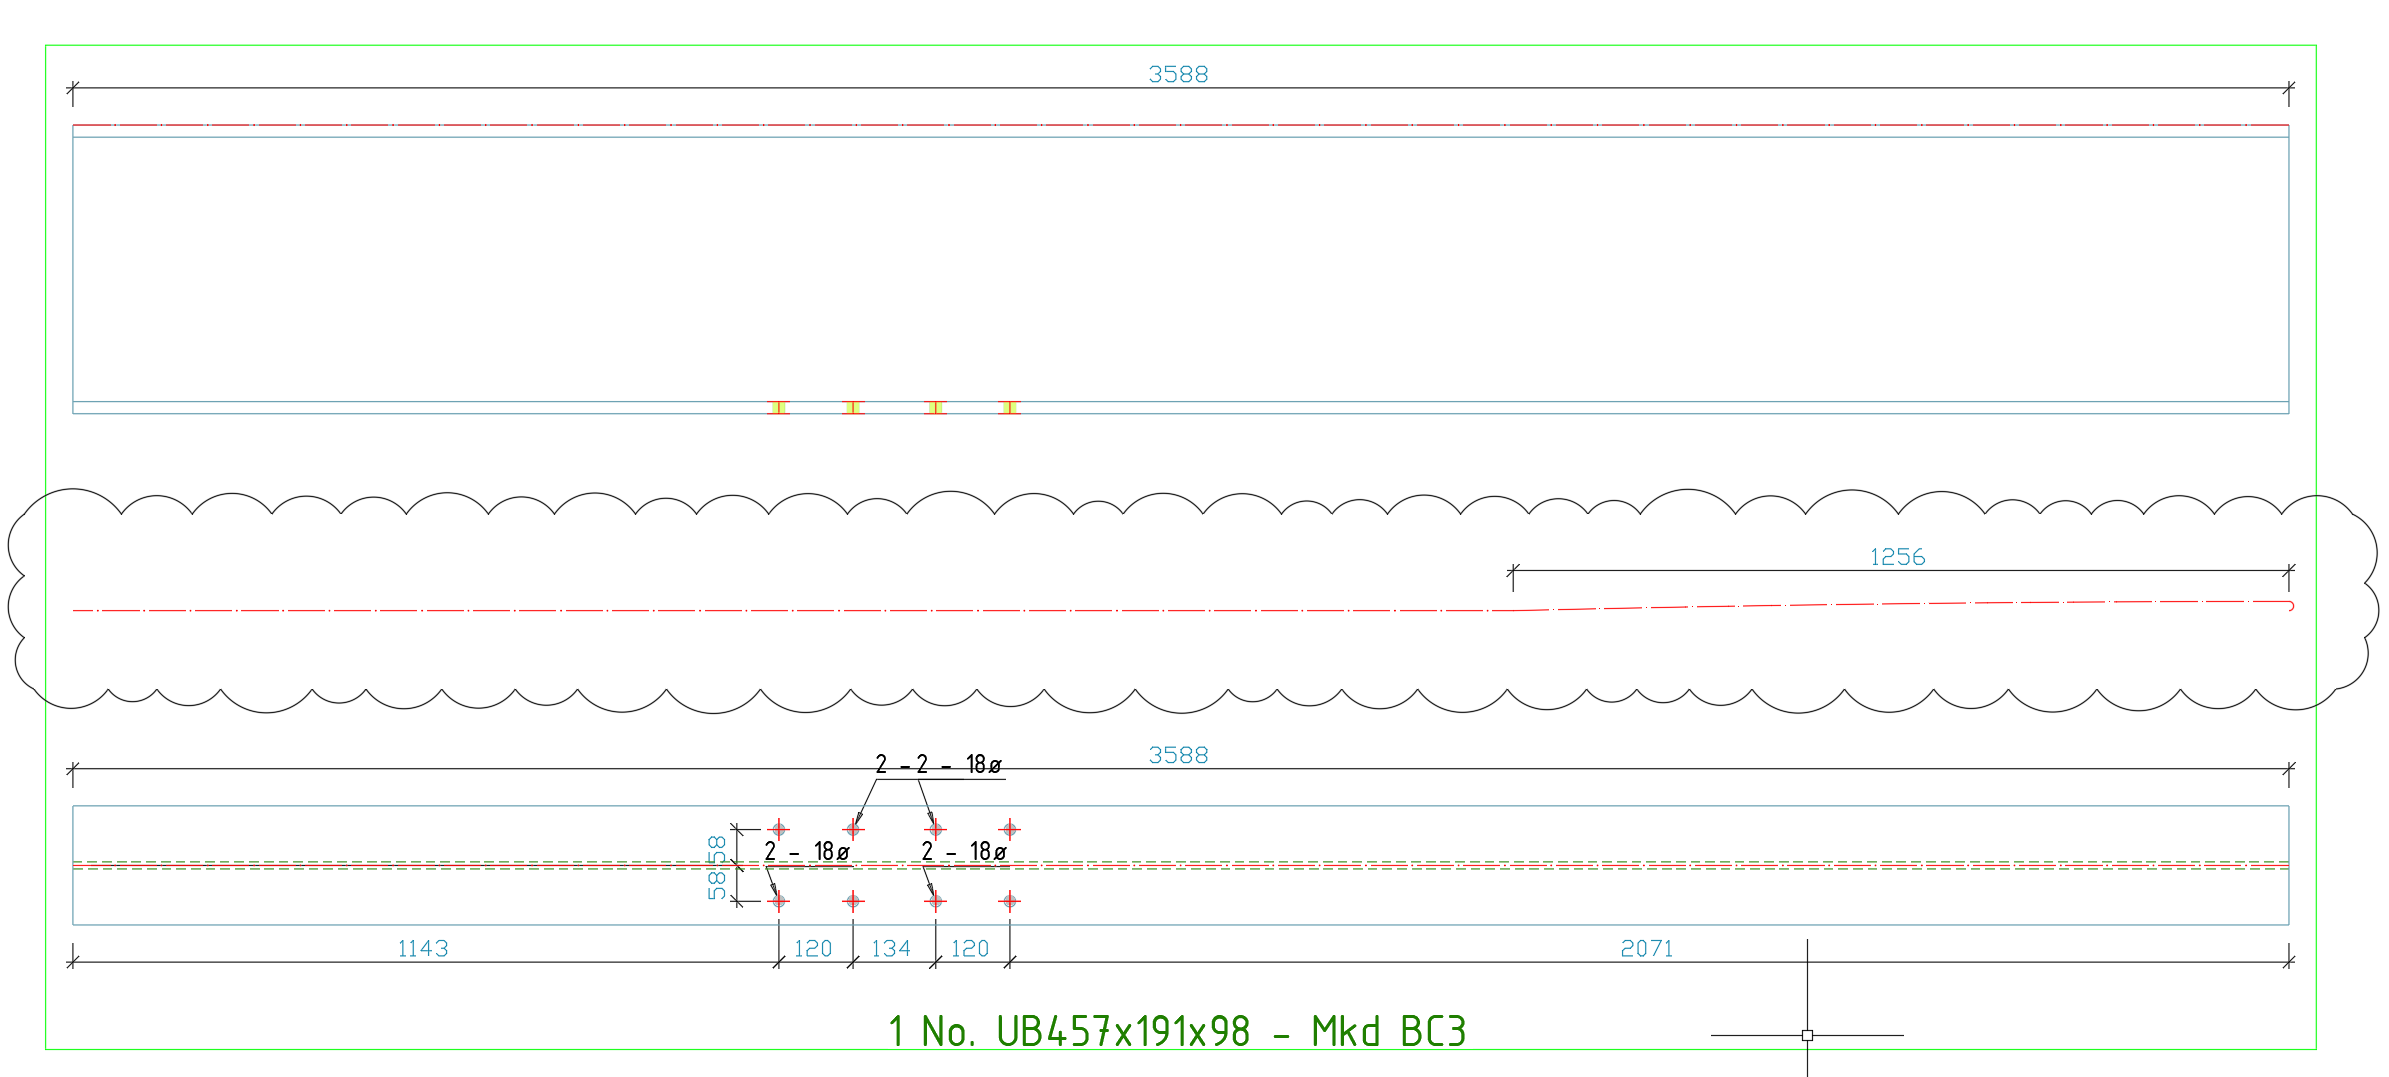Screen dimensions: 2389x1077
Task: Click the '1 No. UB457x191x98 - Mkd BC3' title
Action: 1177,1031
